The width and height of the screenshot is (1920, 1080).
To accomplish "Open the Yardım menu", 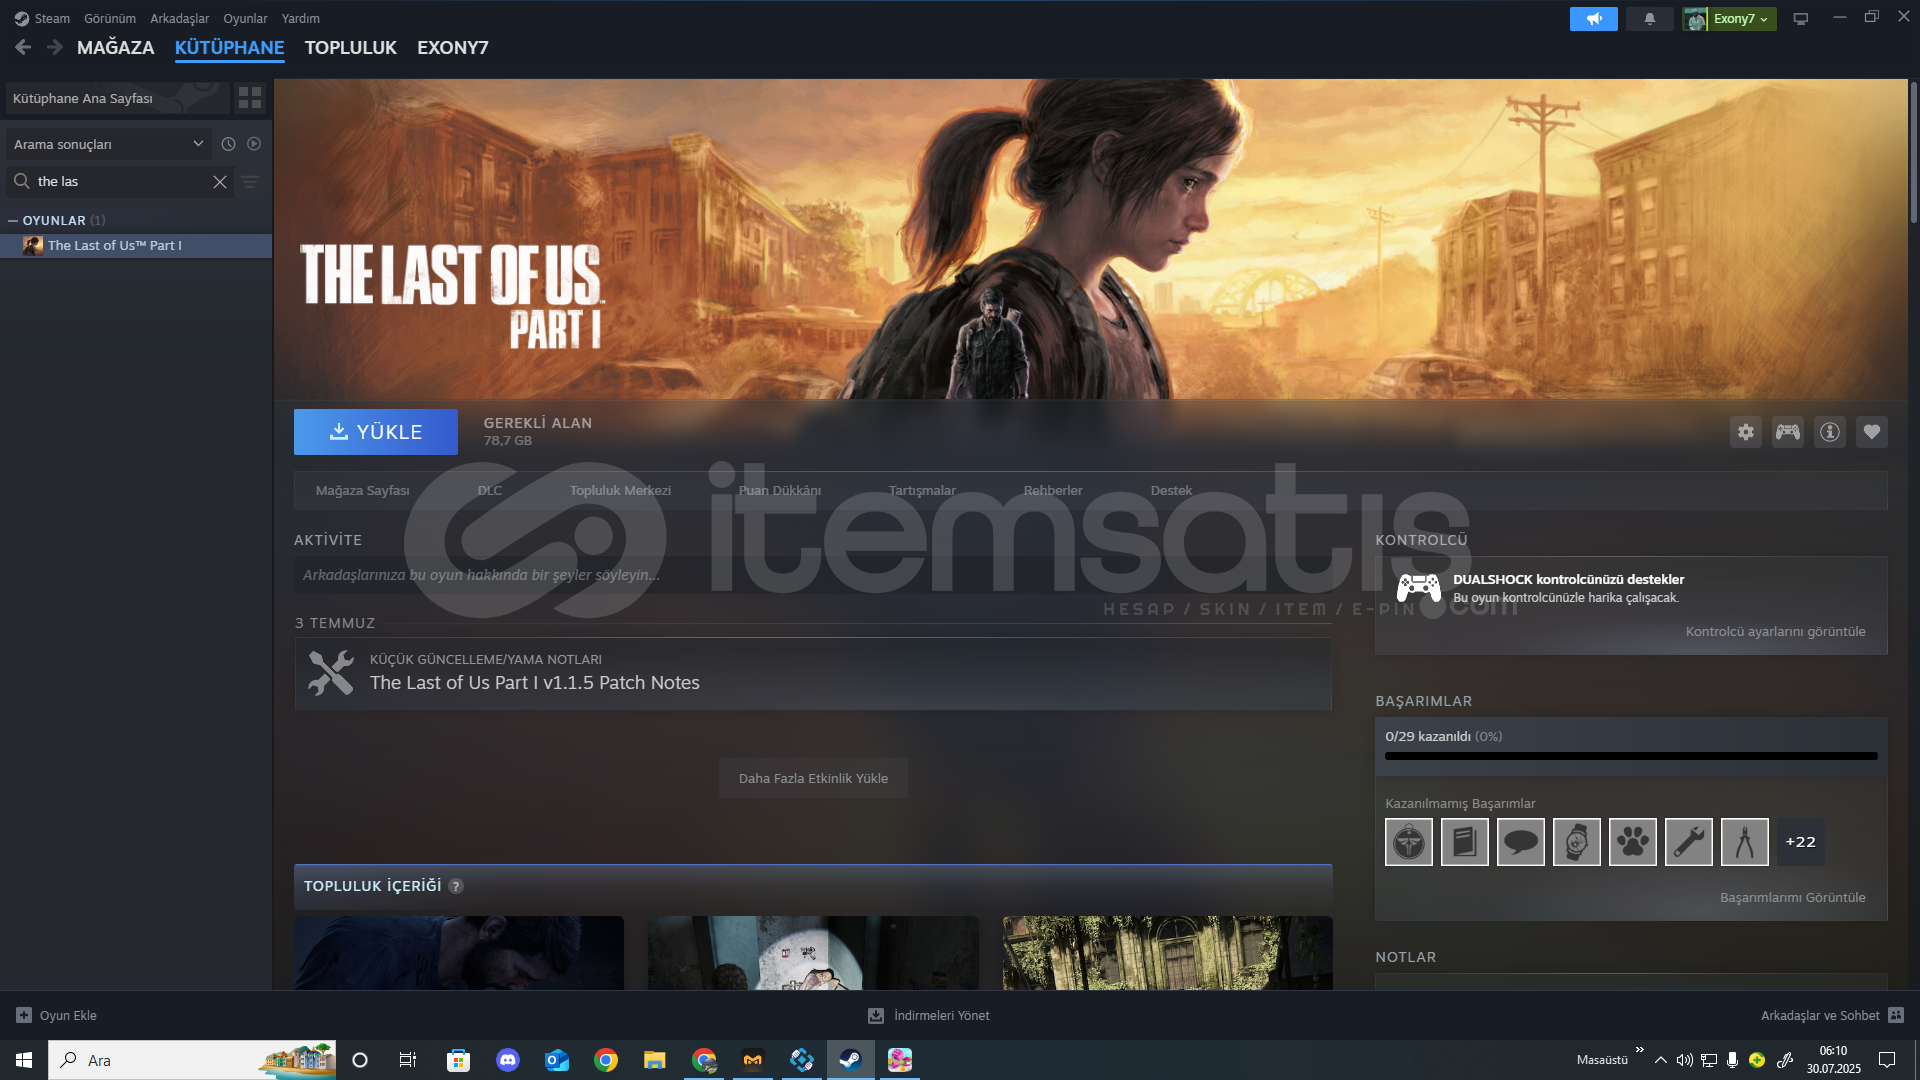I will (301, 18).
